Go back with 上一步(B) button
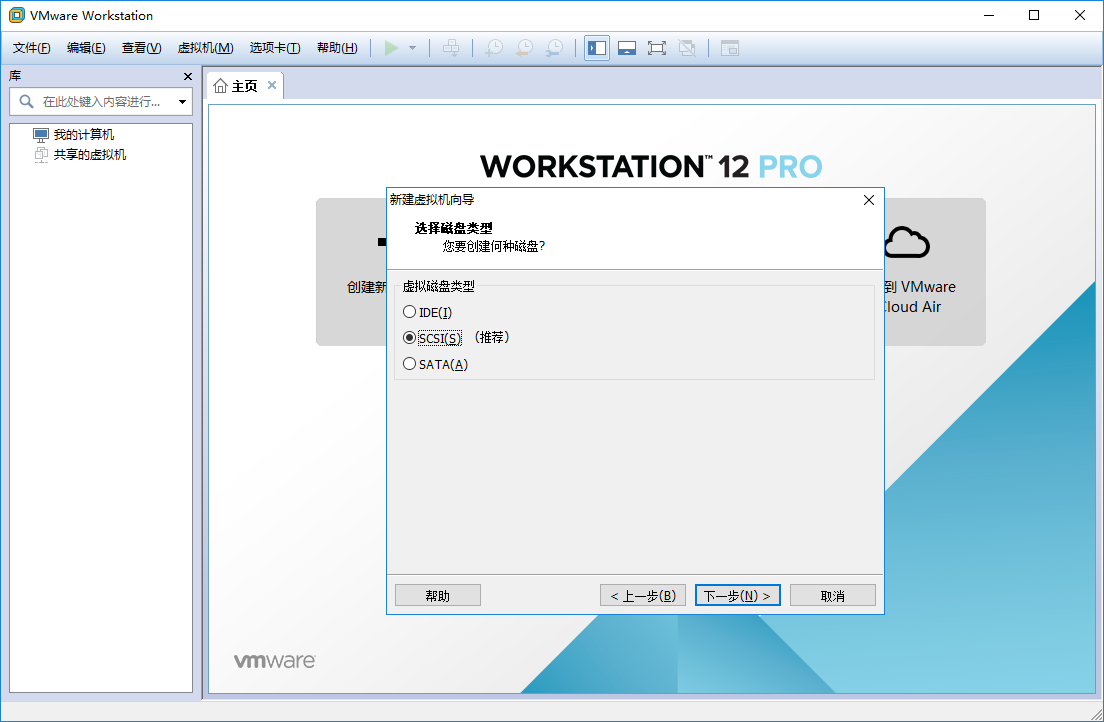Viewport: 1104px width, 722px height. coord(643,595)
